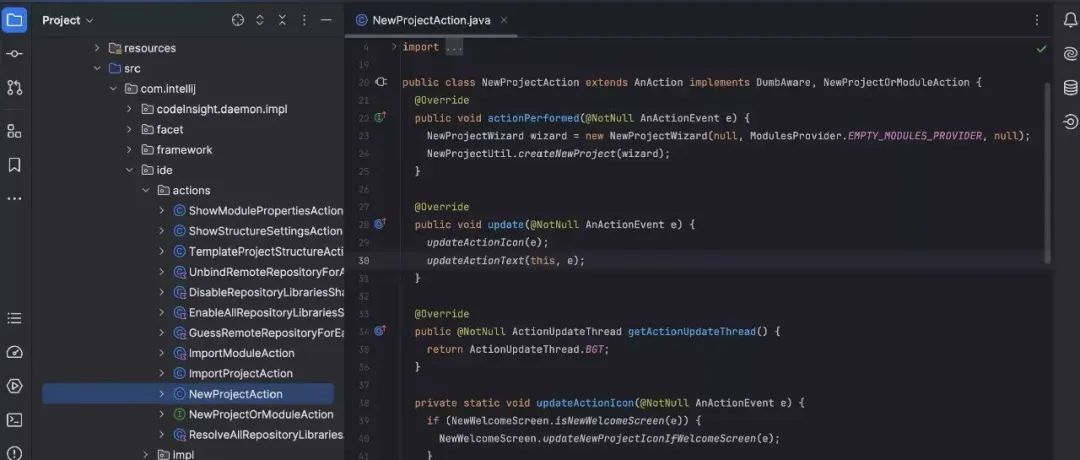
Task: Click gutter override icon next to update method
Action: 380,224
